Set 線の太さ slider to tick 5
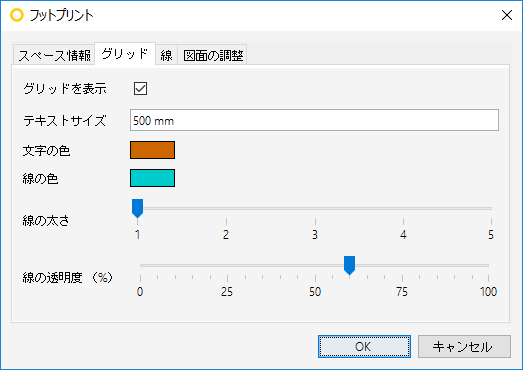523x370 pixels. tap(491, 208)
